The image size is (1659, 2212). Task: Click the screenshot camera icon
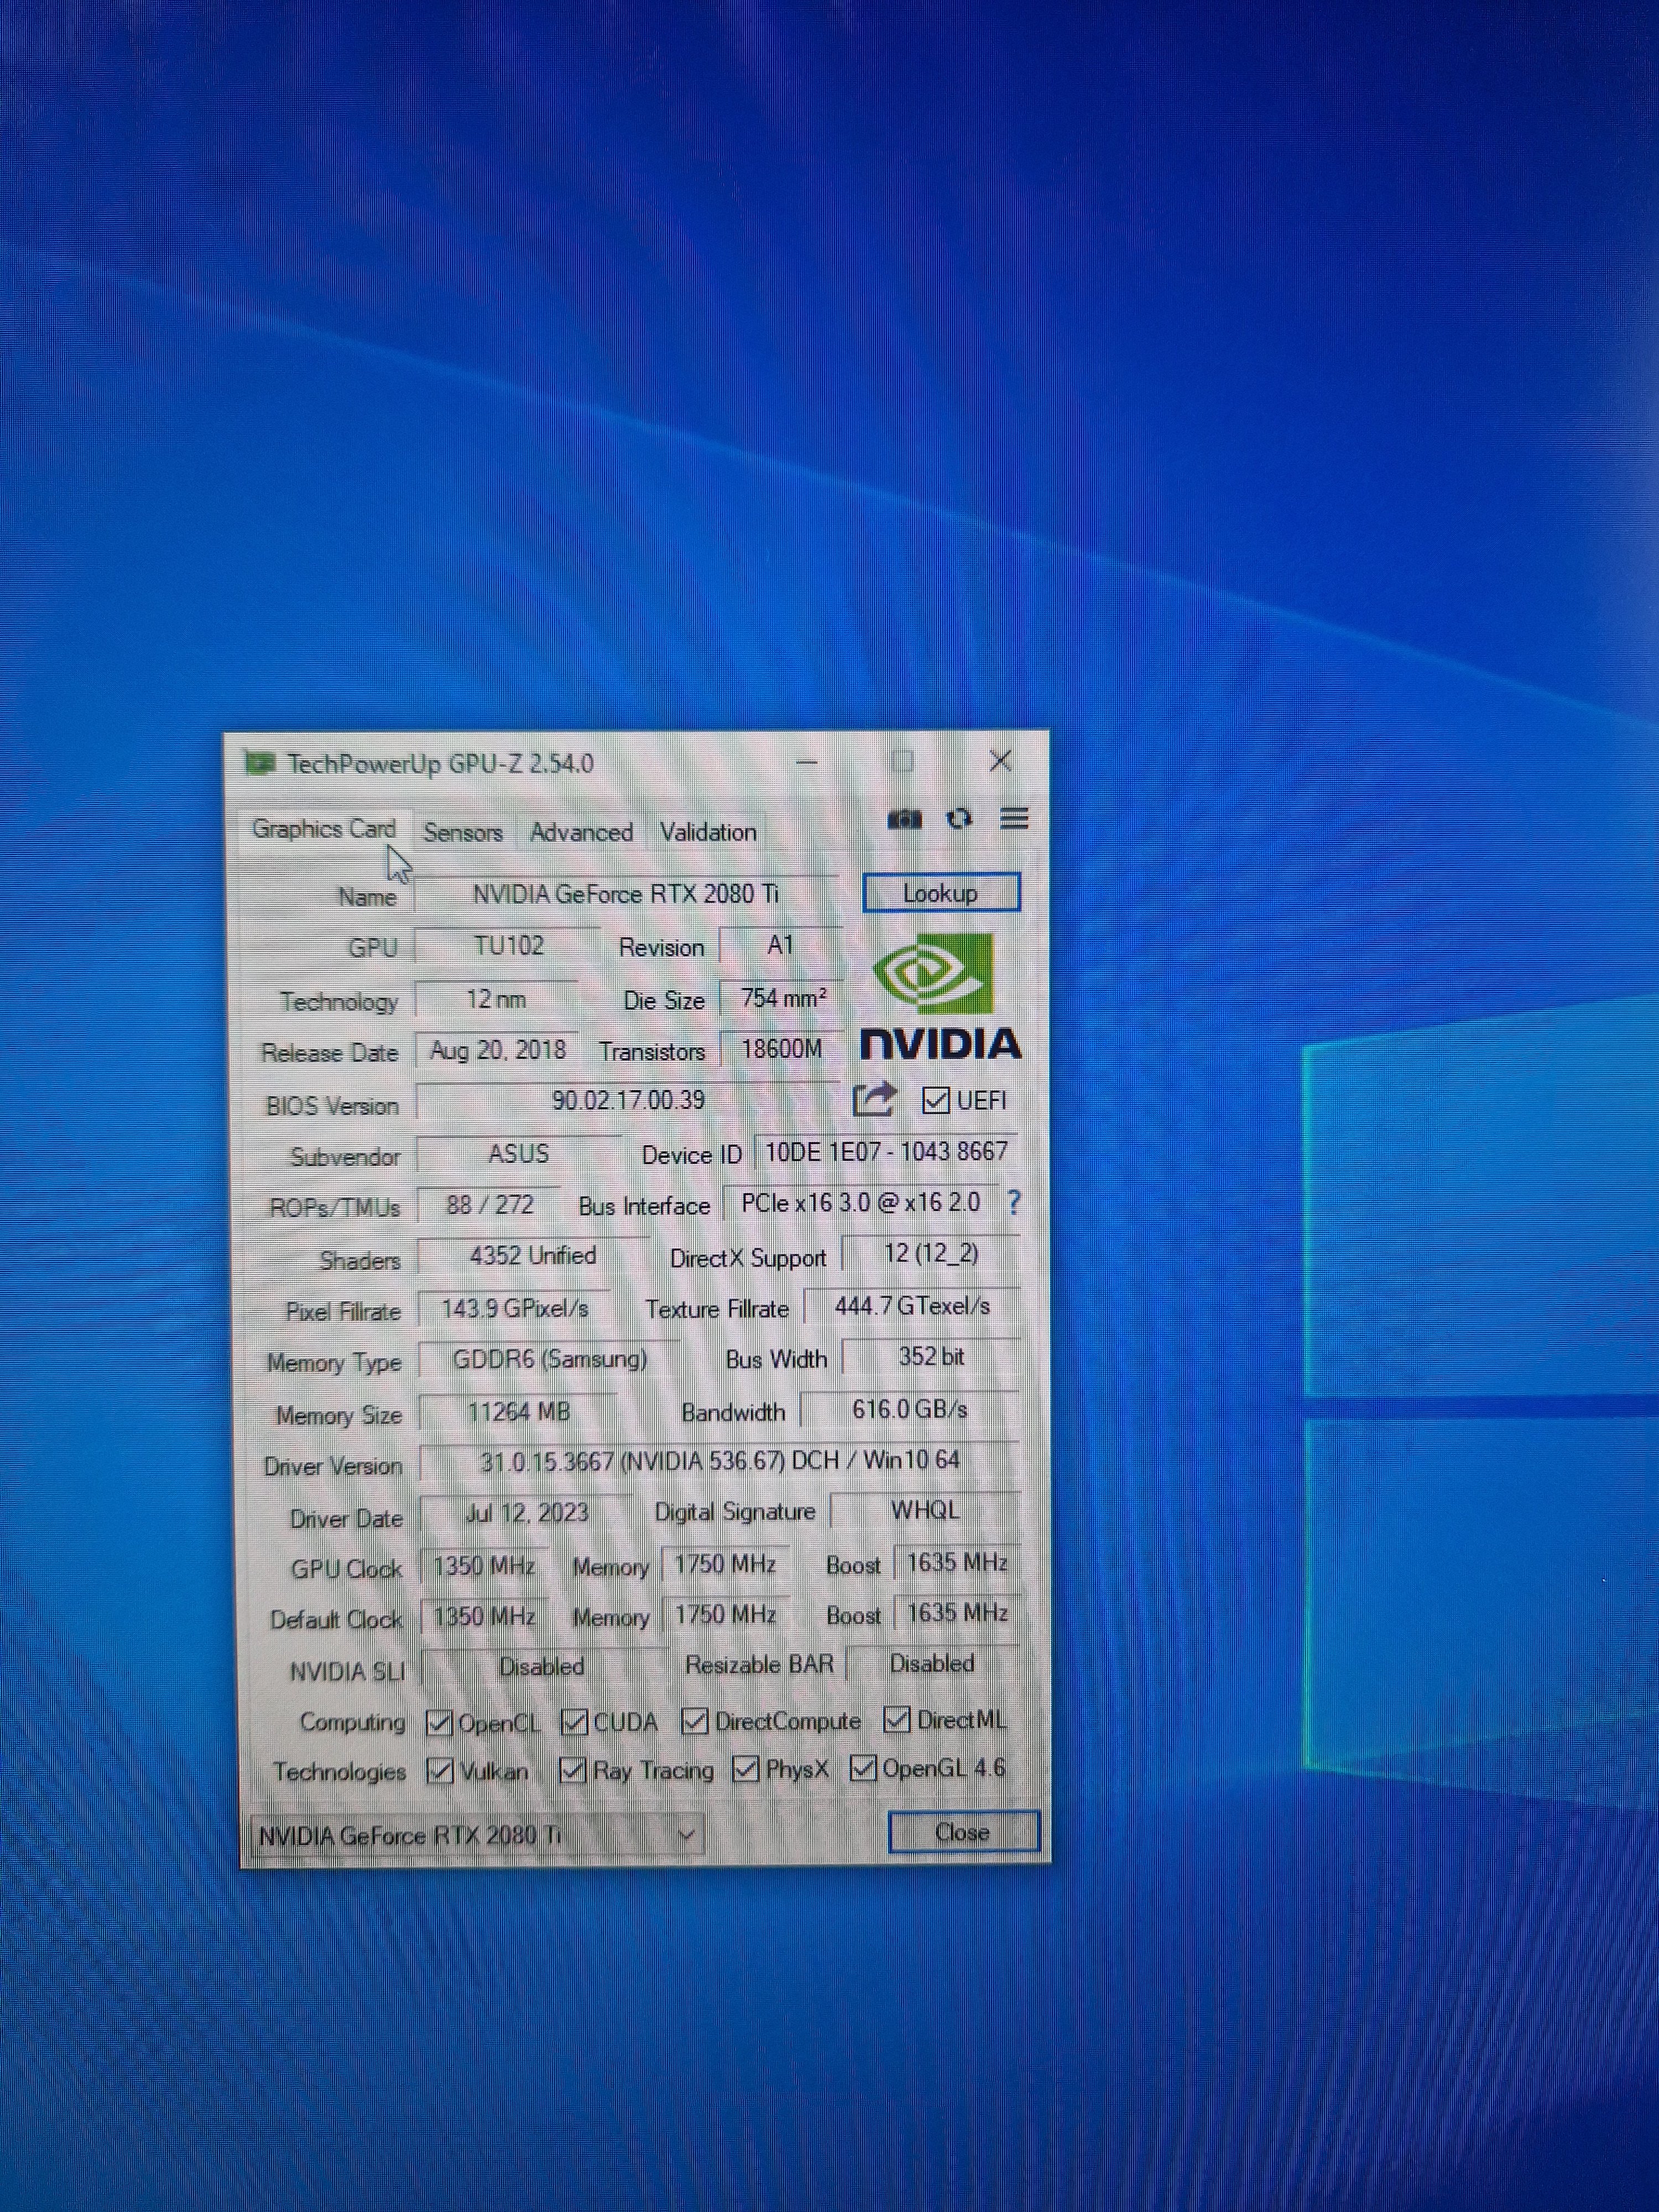point(904,820)
